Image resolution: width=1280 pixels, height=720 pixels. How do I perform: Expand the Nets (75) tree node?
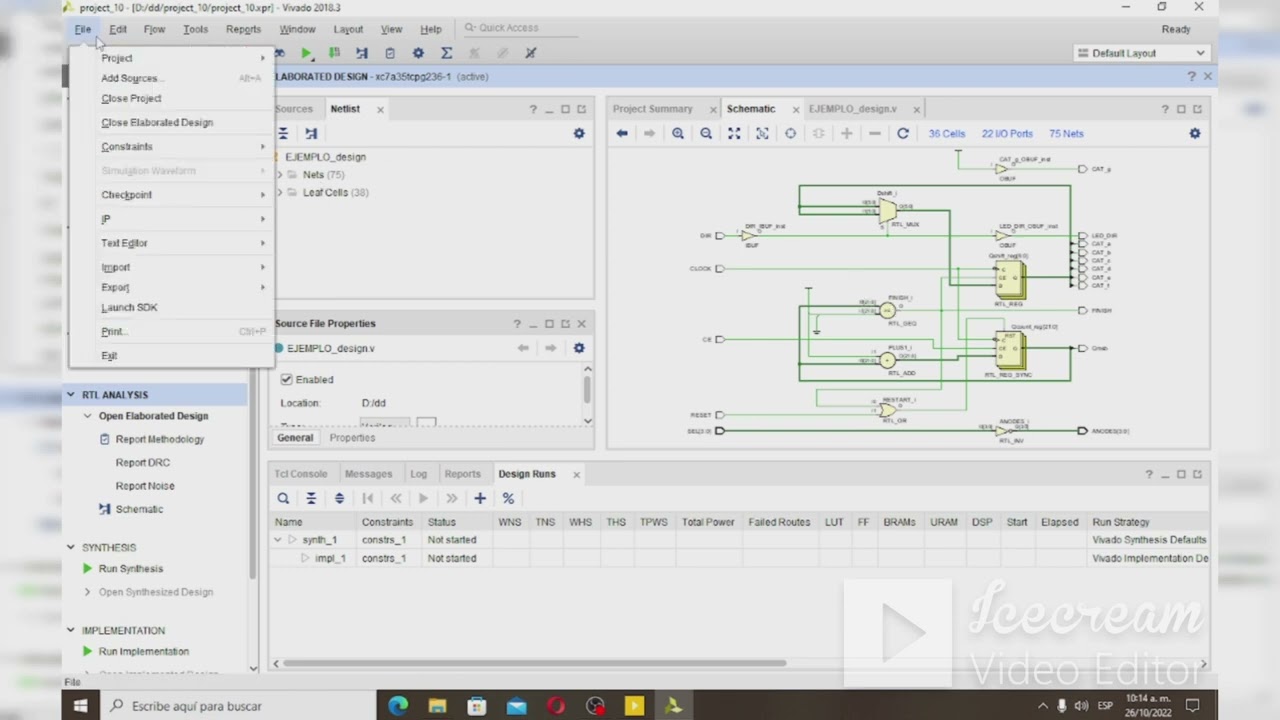click(280, 175)
